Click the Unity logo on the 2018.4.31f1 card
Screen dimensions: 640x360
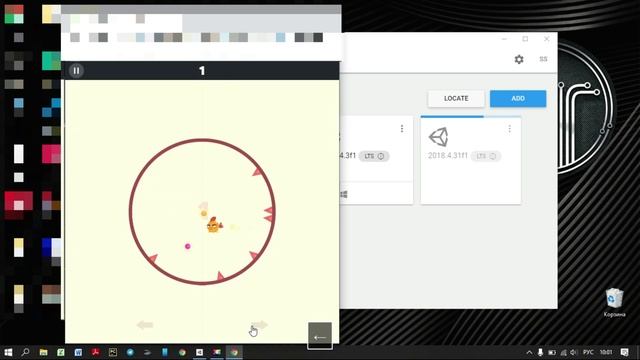tap(438, 137)
